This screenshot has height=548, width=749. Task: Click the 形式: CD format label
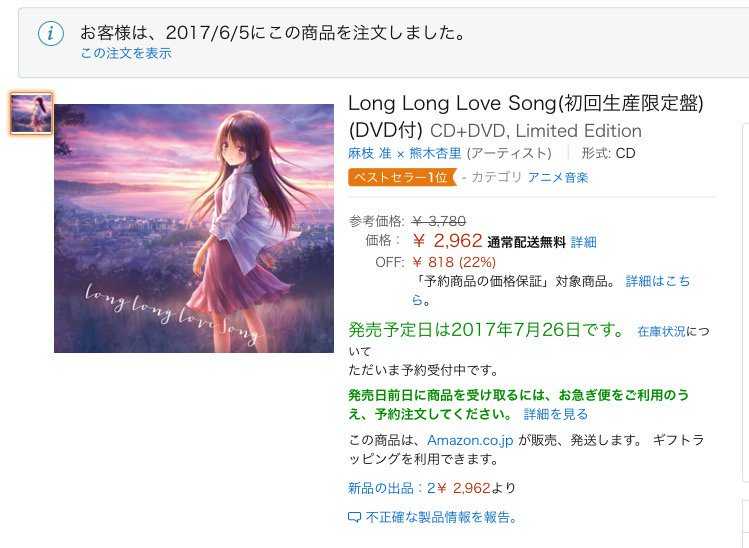[608, 153]
